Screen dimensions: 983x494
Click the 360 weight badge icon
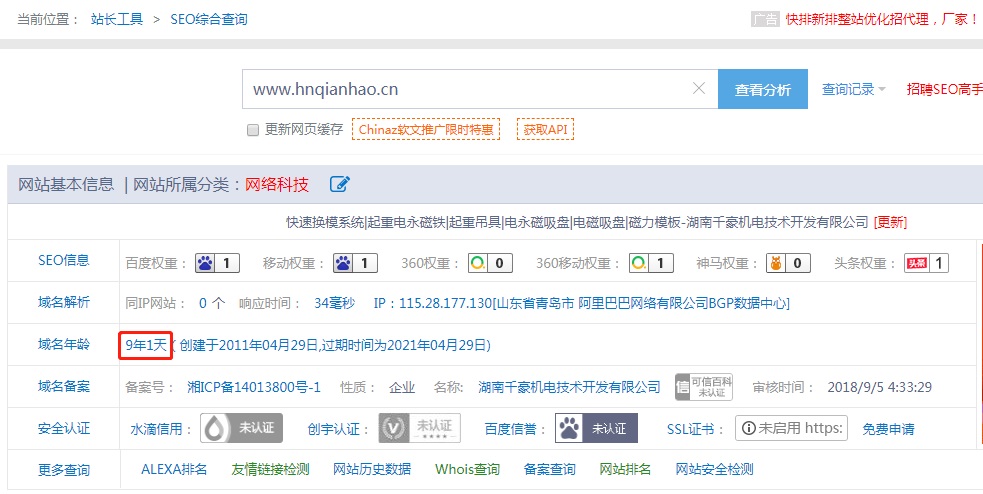[x=490, y=264]
